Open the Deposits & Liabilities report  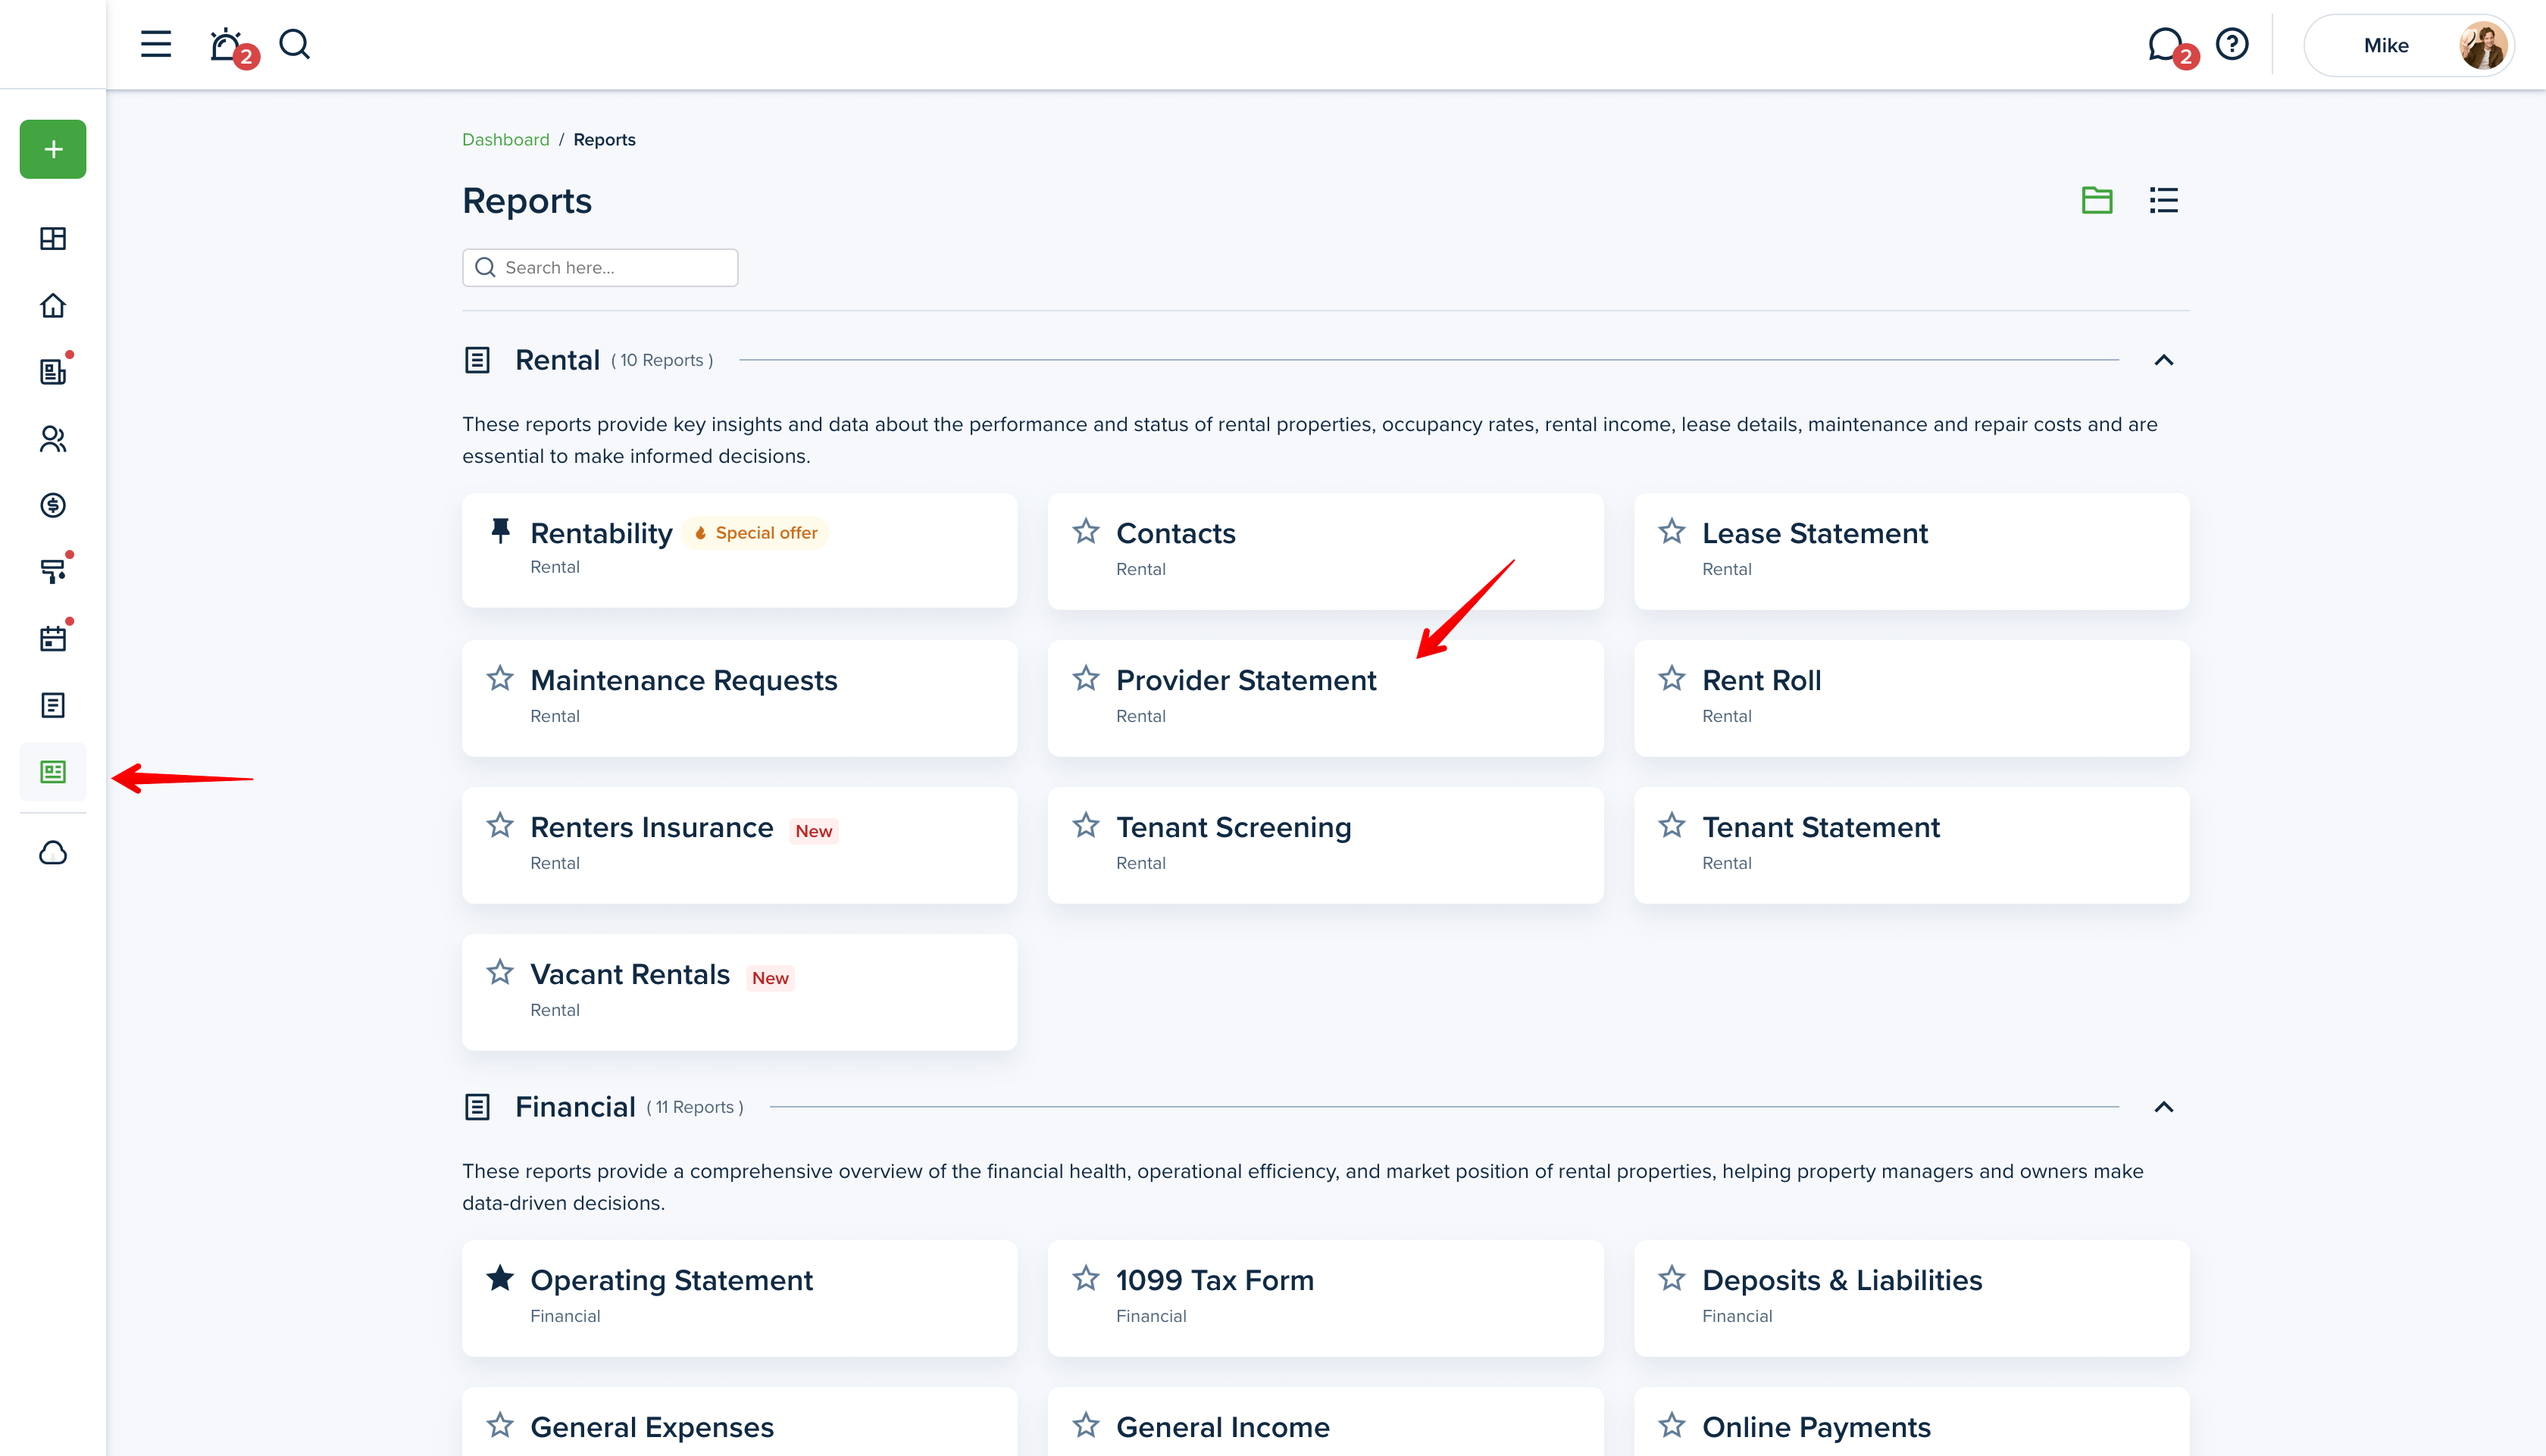1912,1298
